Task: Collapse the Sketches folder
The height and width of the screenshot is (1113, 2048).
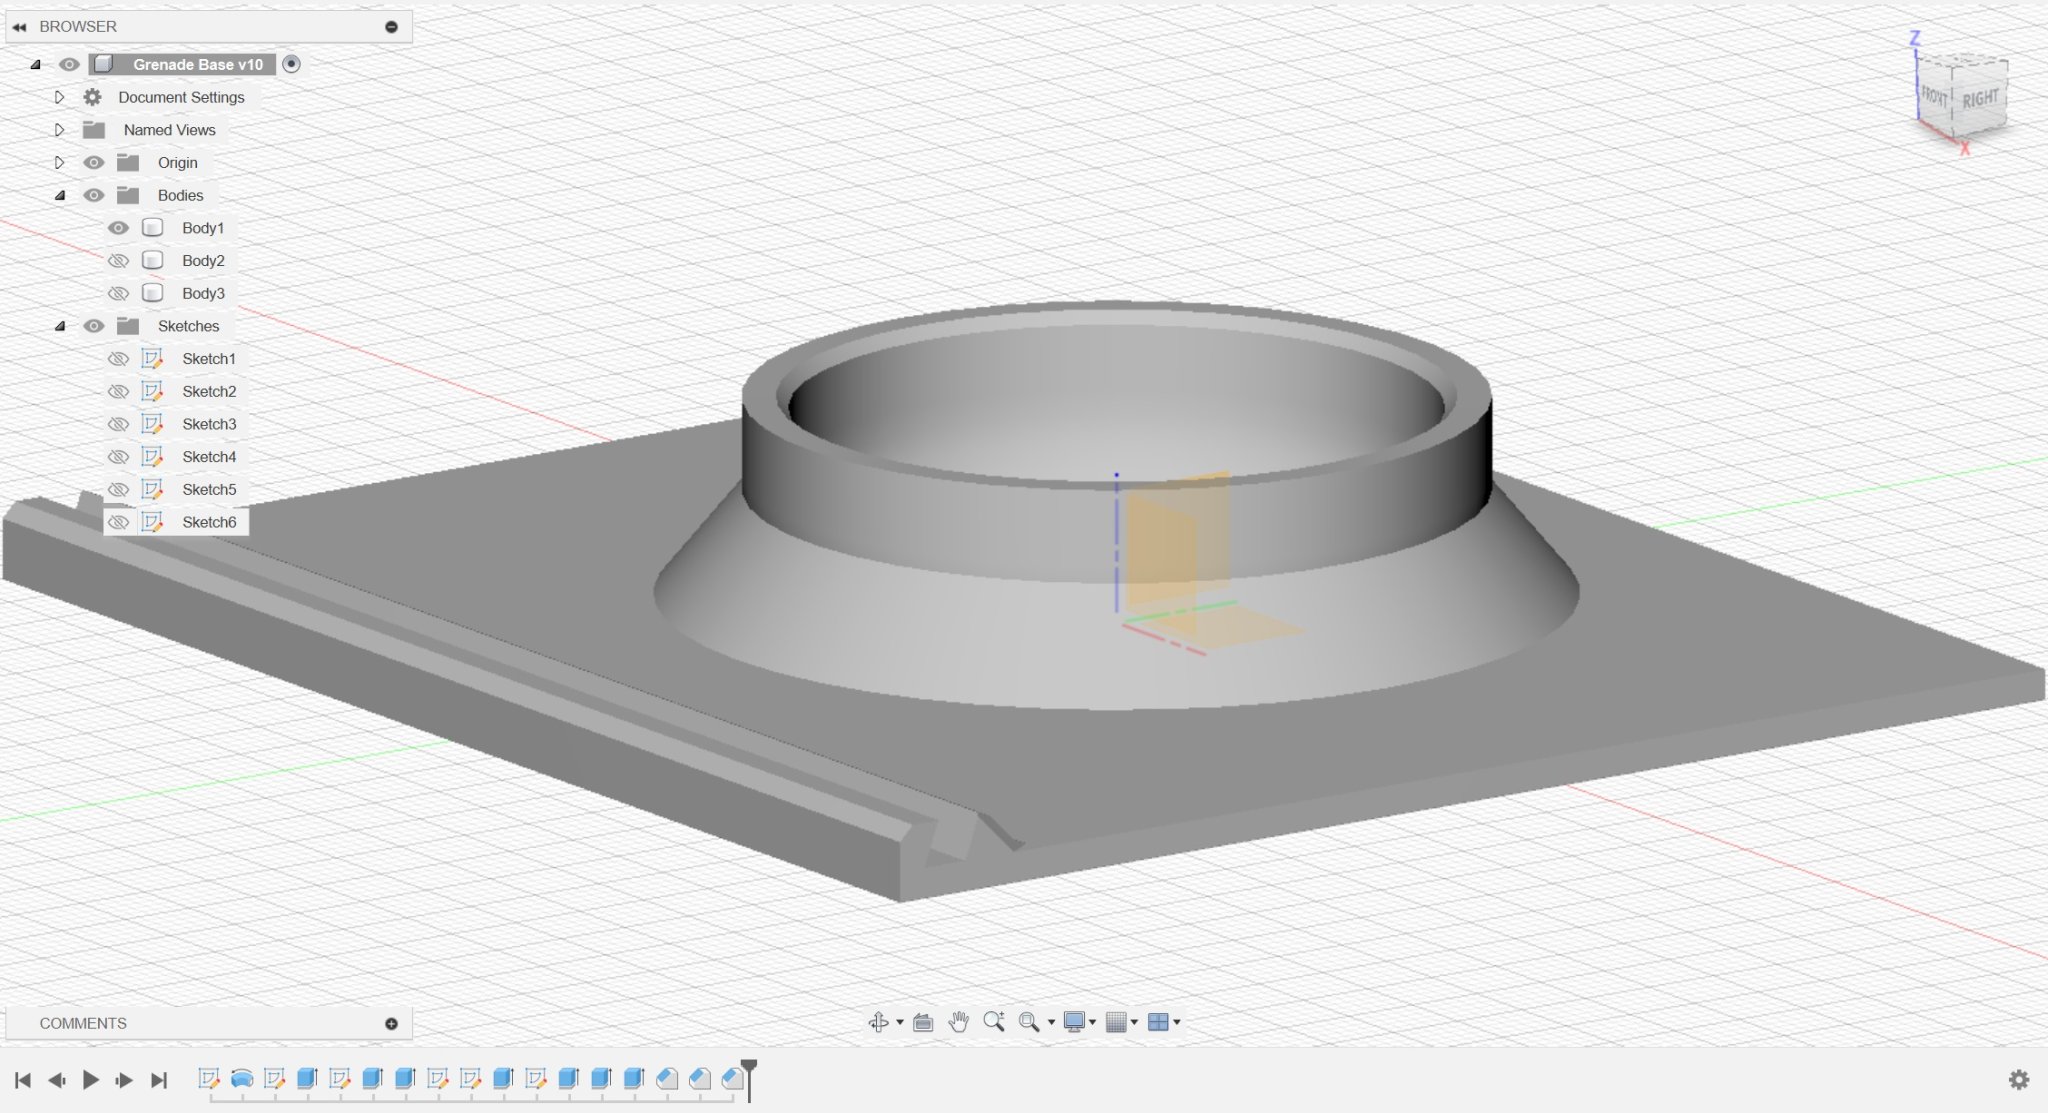Action: 59,326
